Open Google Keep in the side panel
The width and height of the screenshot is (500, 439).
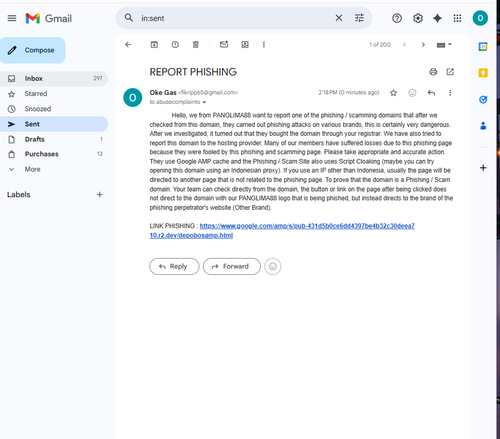tap(483, 73)
